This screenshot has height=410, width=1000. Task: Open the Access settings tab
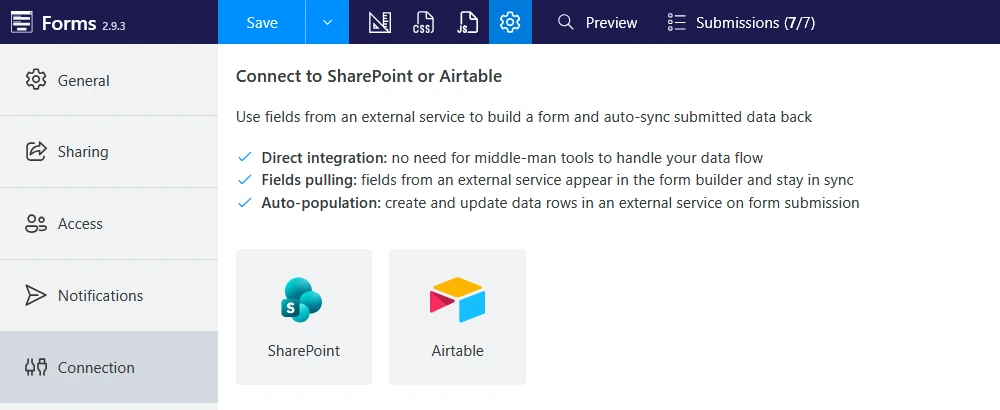click(109, 224)
